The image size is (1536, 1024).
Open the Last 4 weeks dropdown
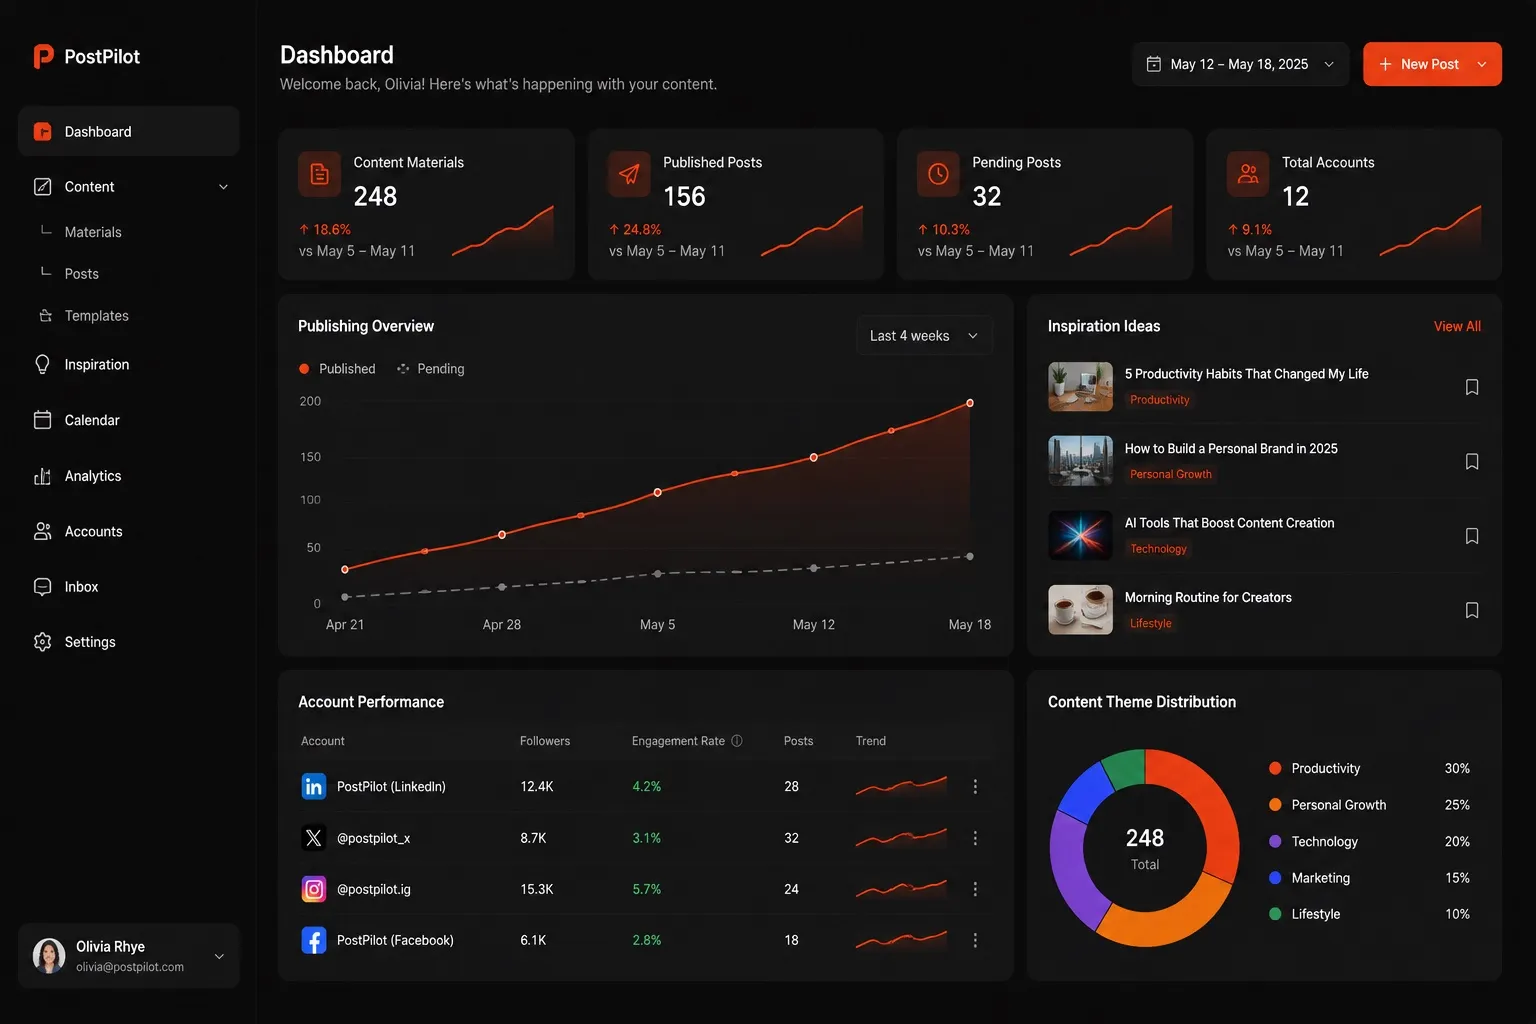coord(924,336)
